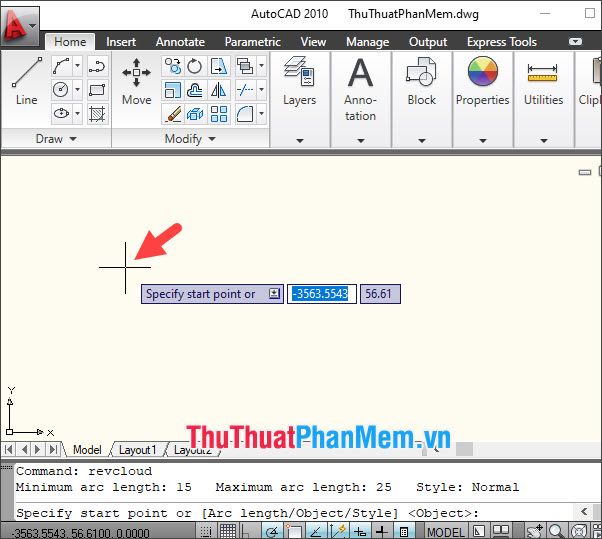This screenshot has height=539, width=602.
Task: Activate the Array tool
Action: 219,114
